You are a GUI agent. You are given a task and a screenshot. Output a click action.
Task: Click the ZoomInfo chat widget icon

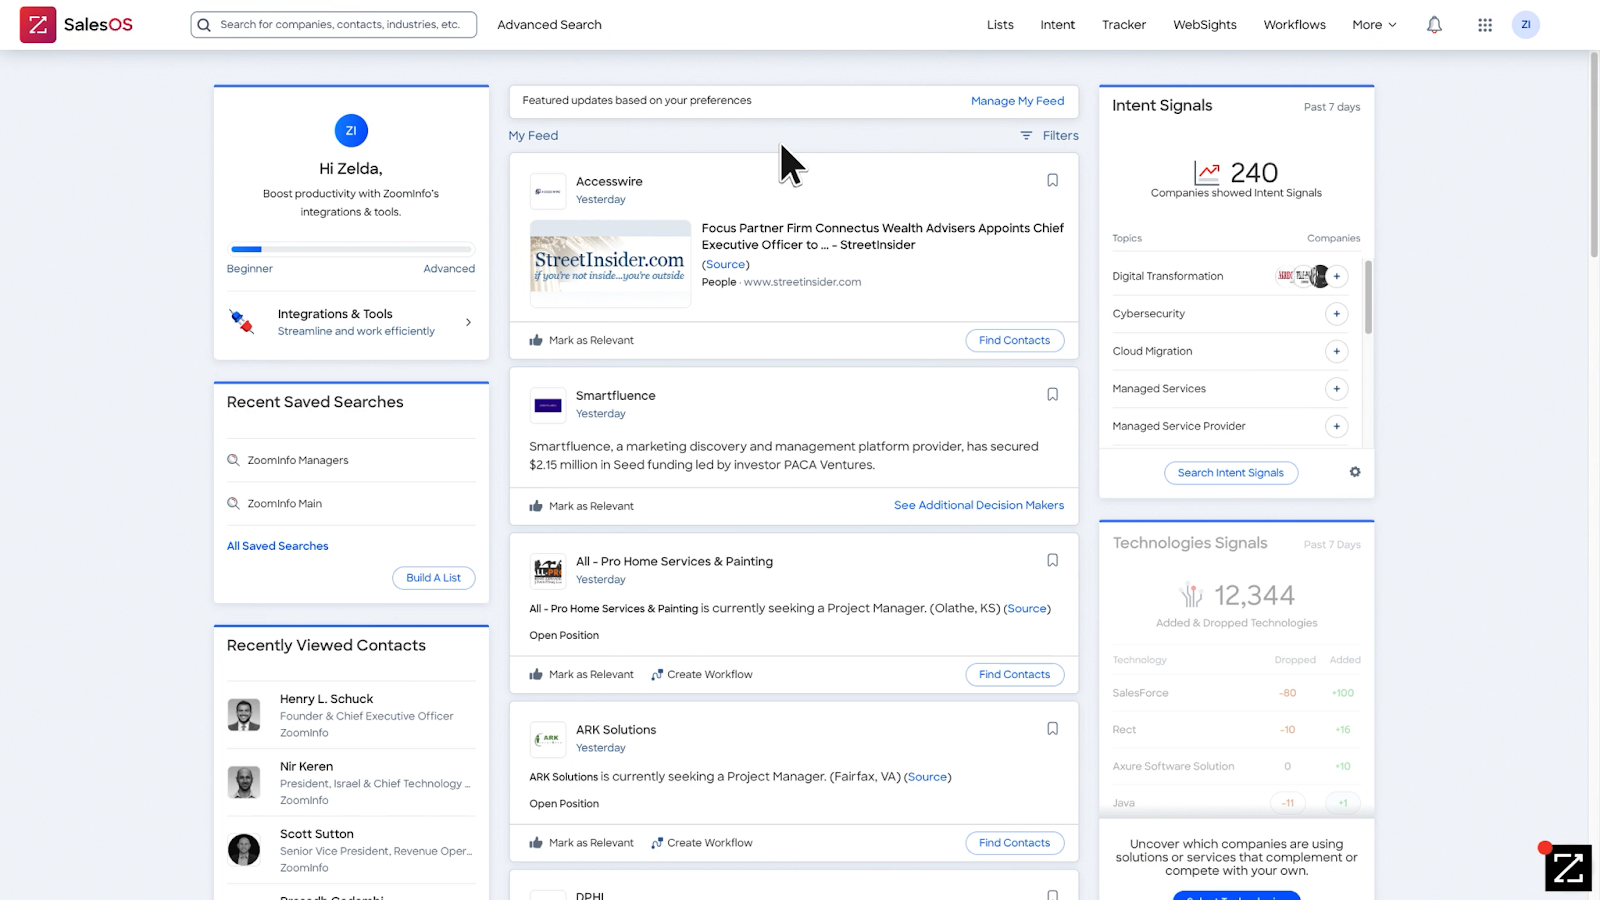click(x=1568, y=868)
